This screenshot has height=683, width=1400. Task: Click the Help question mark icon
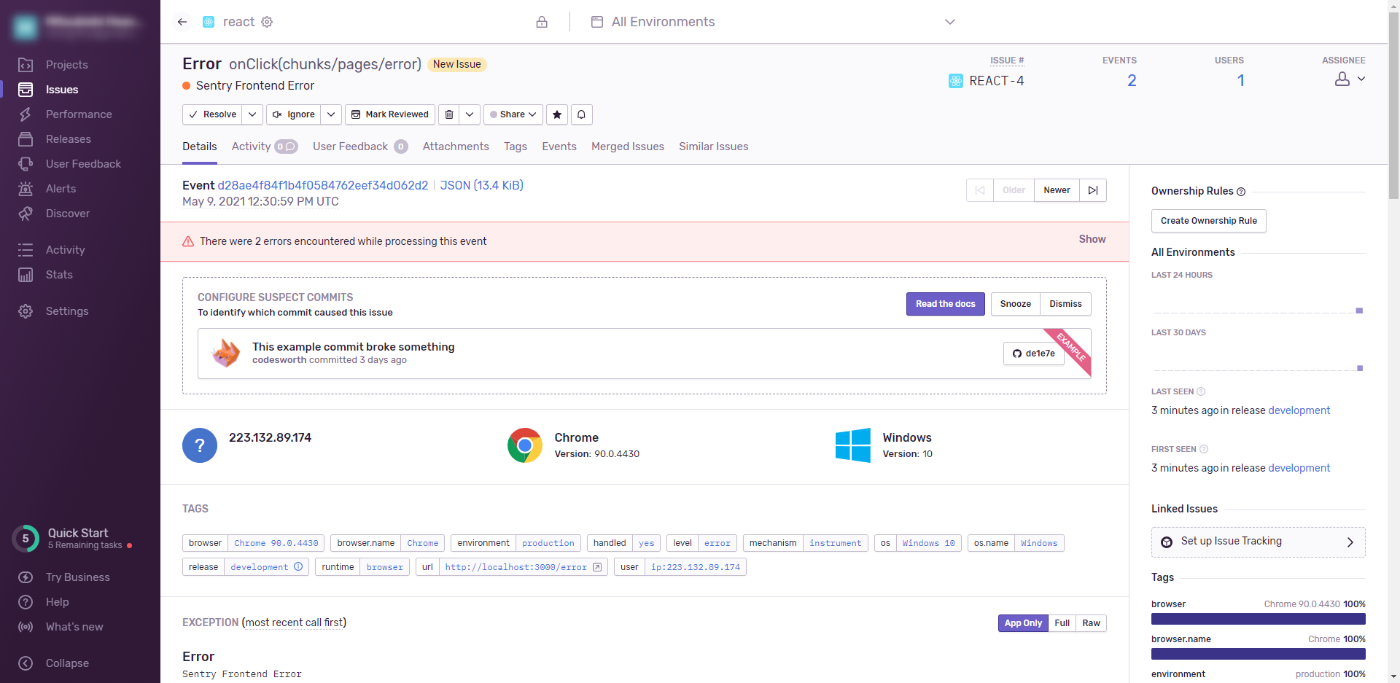click(26, 602)
